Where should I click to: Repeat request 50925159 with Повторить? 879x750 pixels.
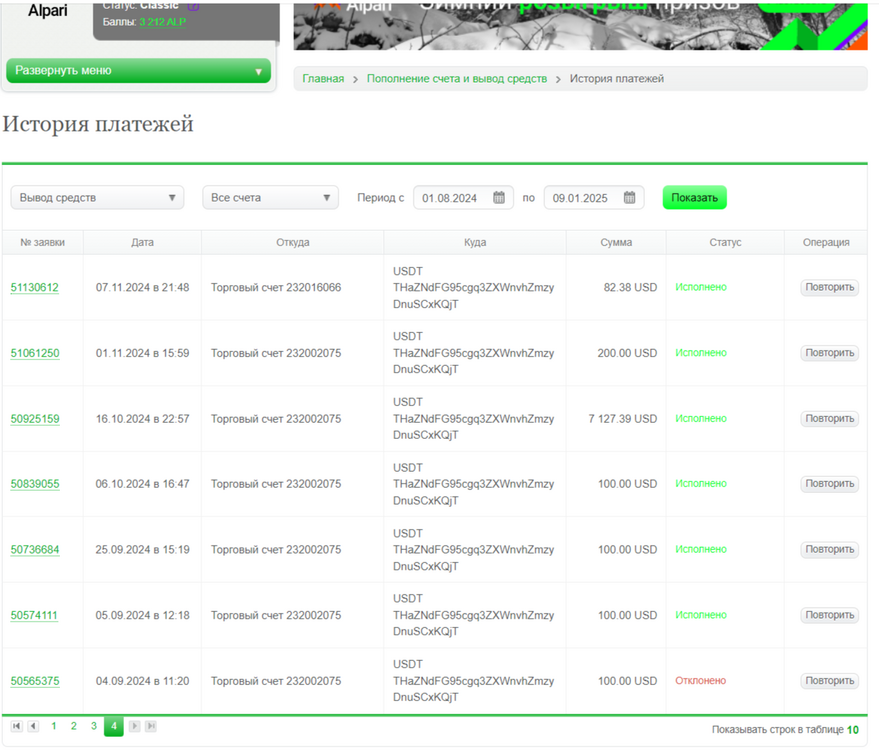(830, 419)
